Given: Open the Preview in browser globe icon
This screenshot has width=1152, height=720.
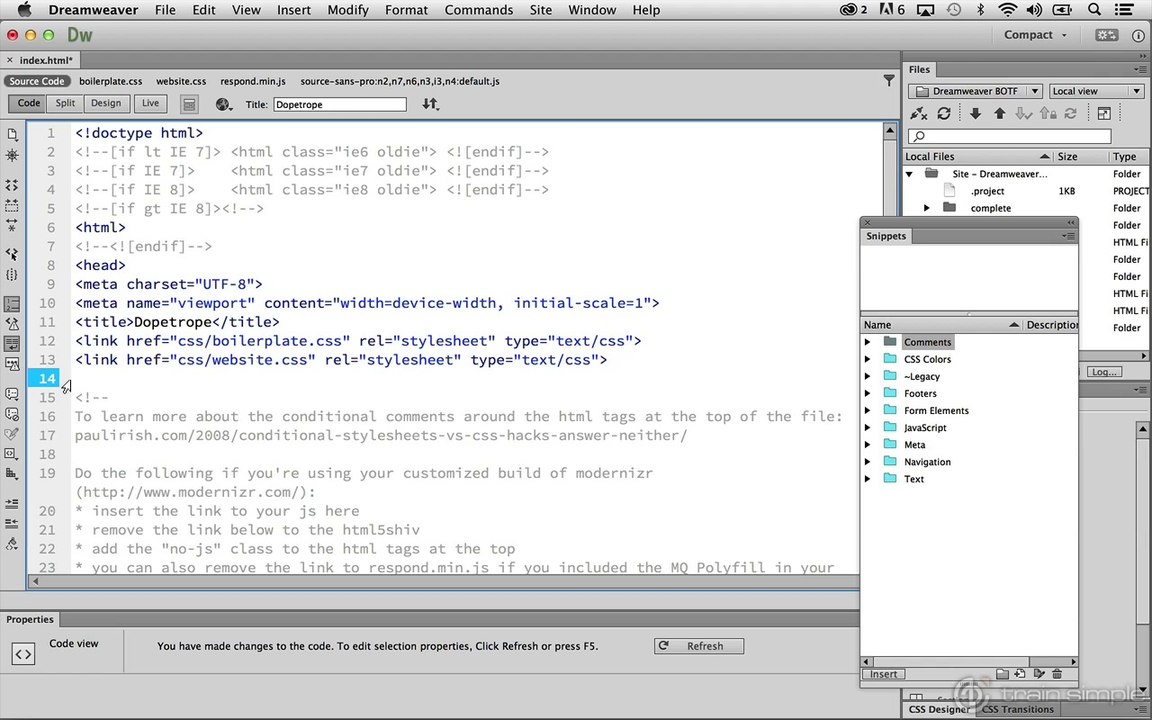Looking at the screenshot, I should click(223, 104).
